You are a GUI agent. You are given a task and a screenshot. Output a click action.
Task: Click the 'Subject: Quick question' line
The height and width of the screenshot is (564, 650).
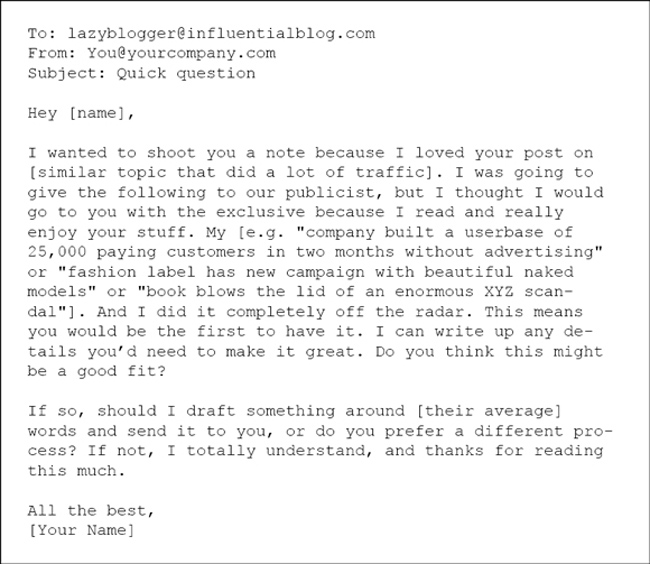tap(141, 73)
